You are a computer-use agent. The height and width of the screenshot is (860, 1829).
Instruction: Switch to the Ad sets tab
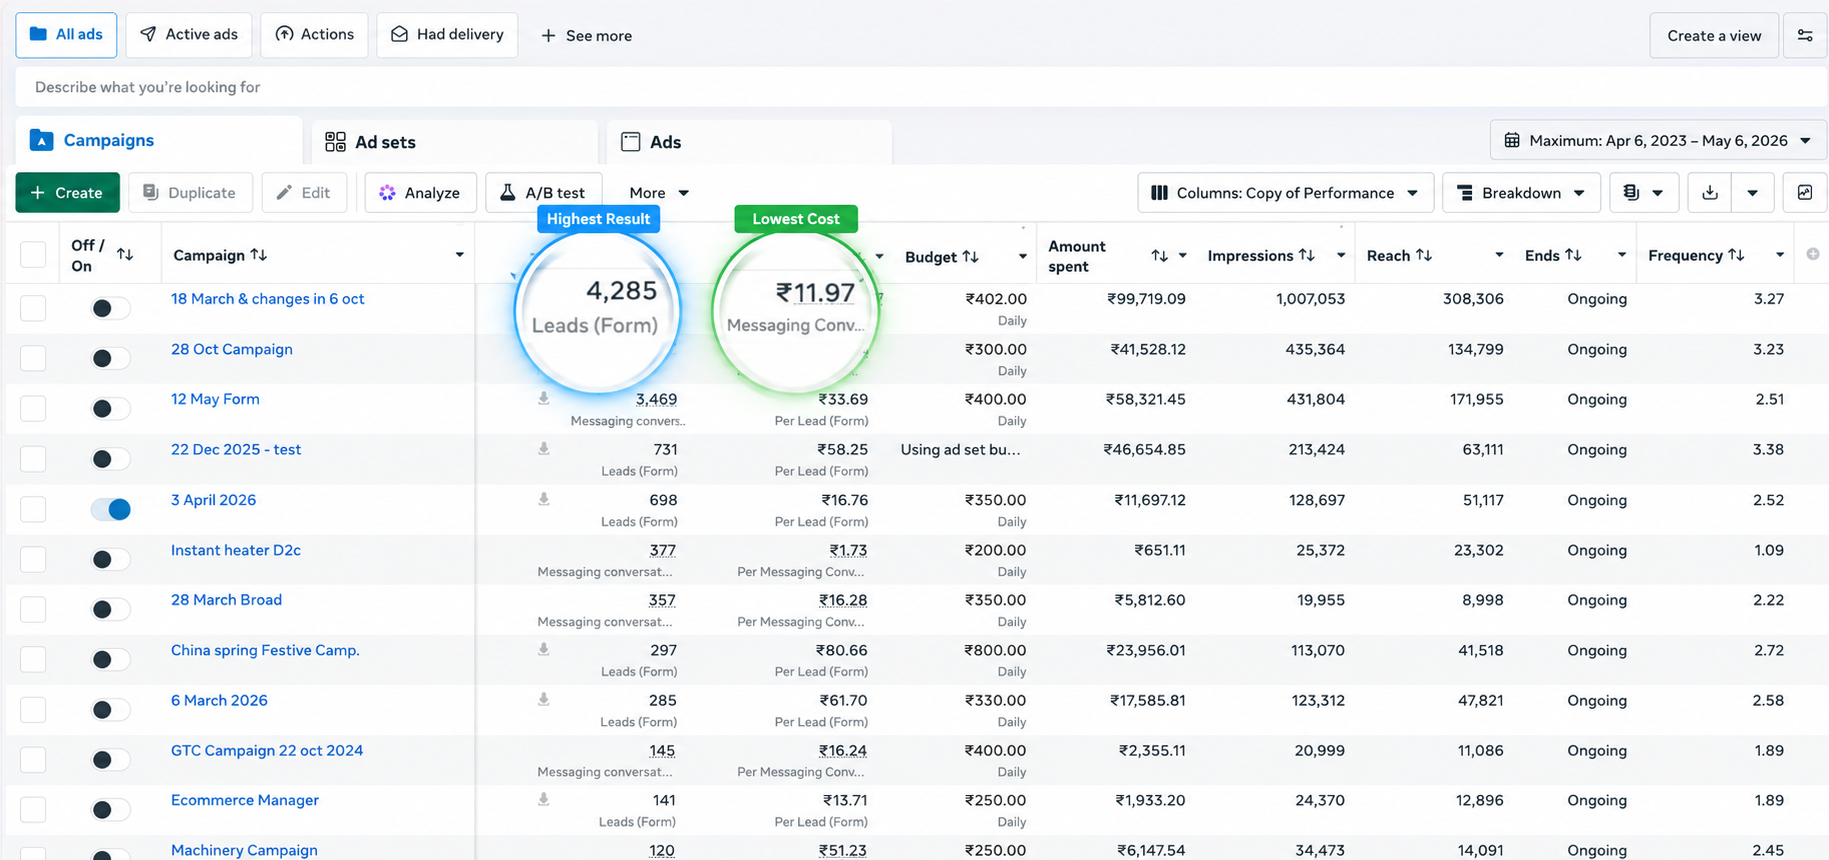tap(454, 142)
